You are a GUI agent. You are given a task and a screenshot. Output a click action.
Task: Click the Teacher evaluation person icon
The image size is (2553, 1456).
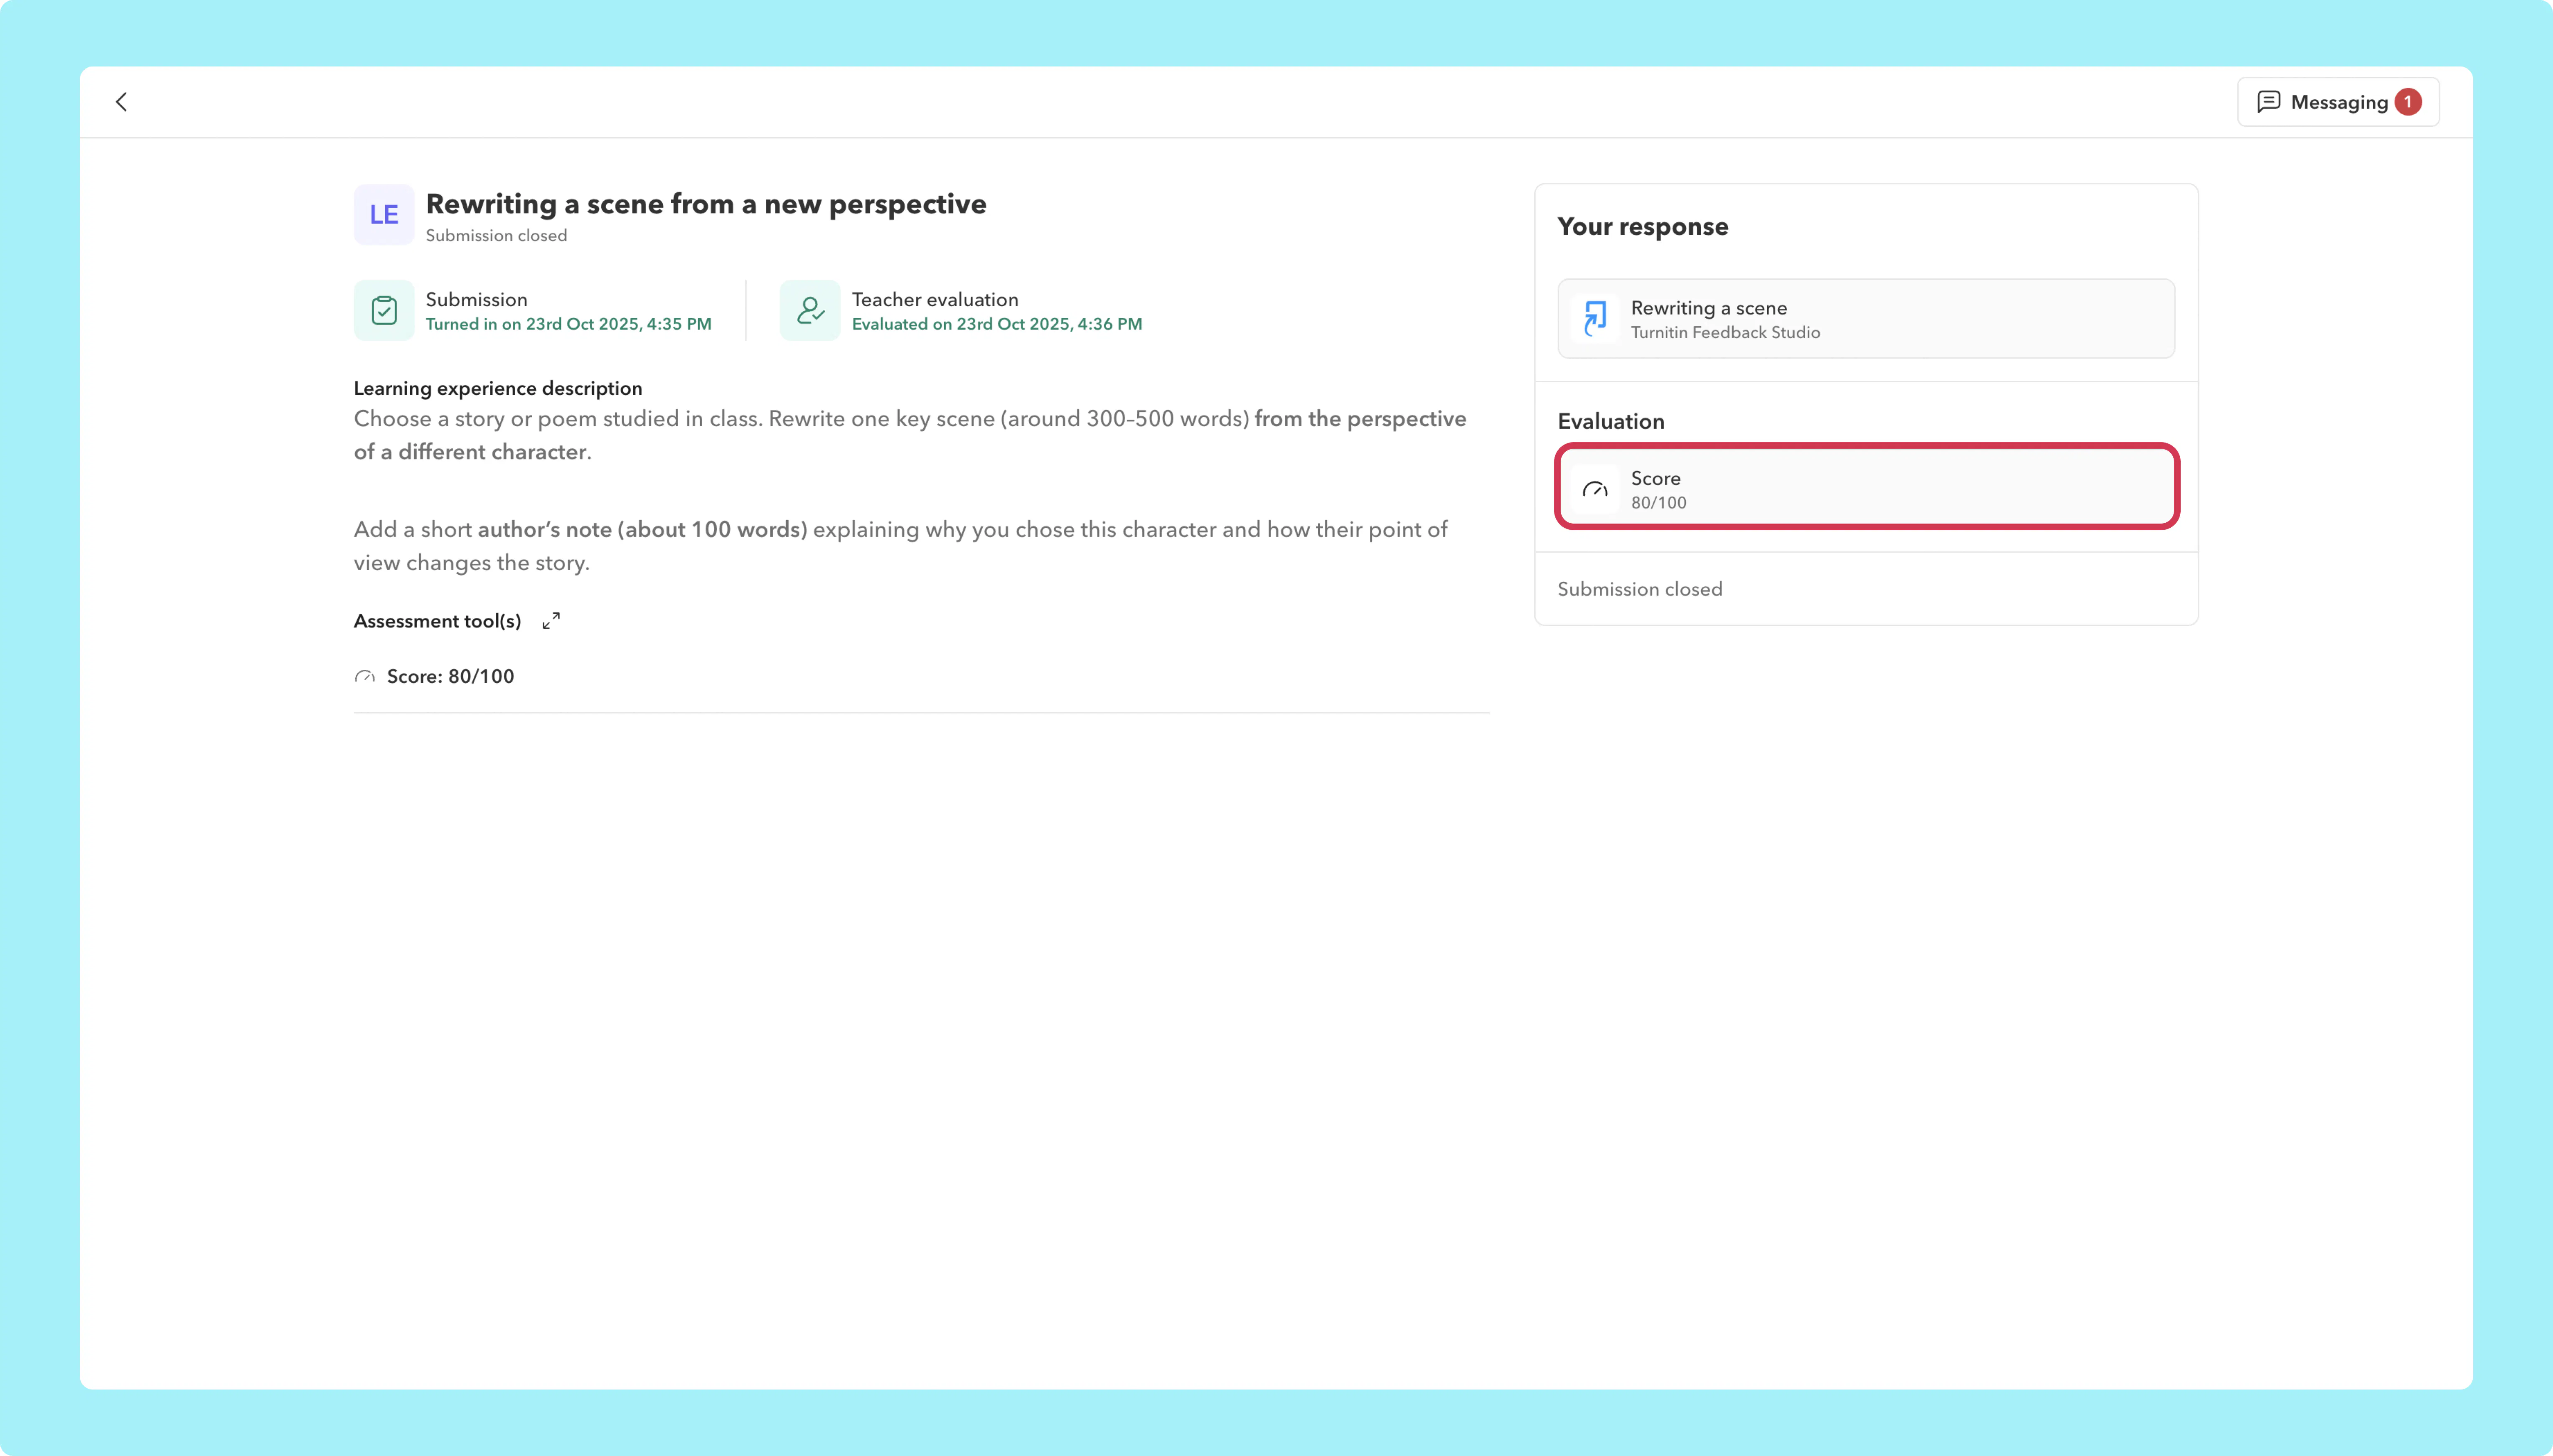(x=810, y=310)
